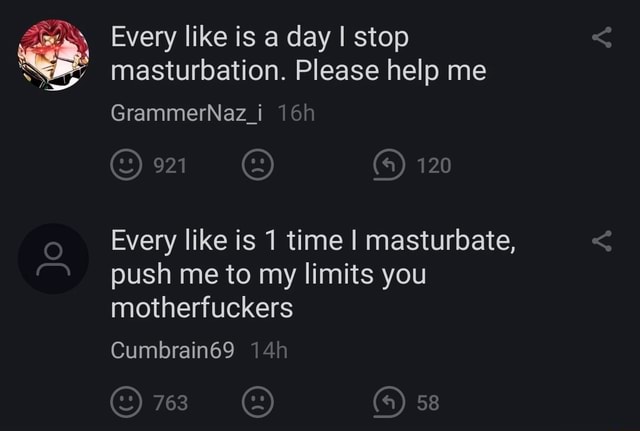Open replies to Cumbrain69's comment
Image resolution: width=640 pixels, height=431 pixels.
pos(389,402)
